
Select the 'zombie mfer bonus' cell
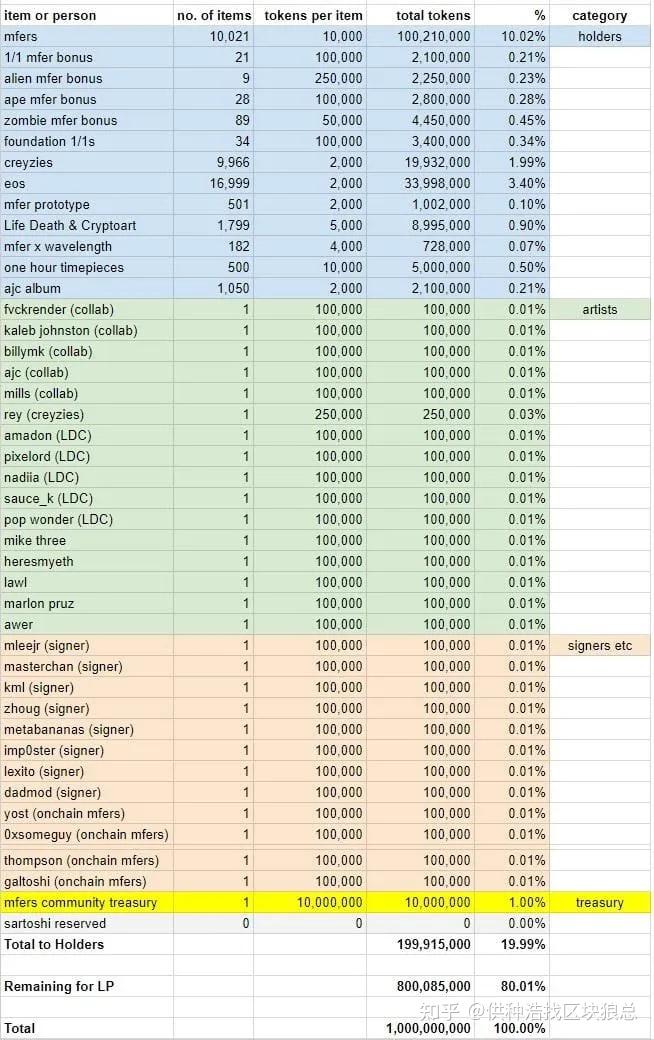pos(60,120)
